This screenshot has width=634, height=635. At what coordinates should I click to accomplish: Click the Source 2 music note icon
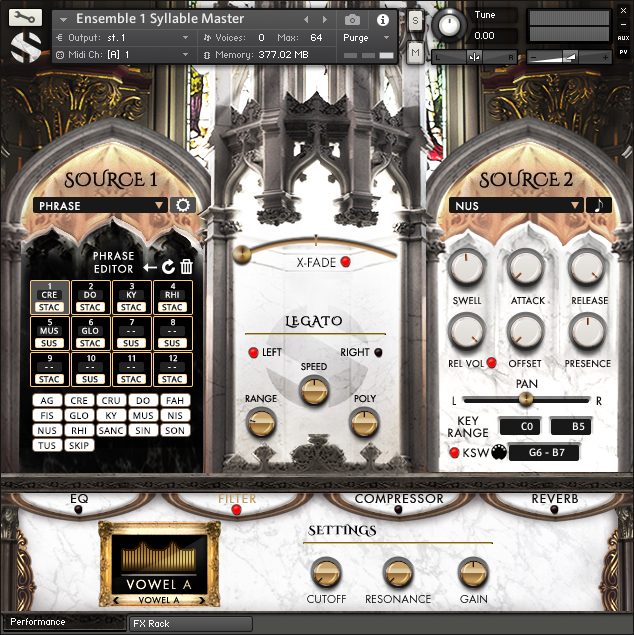coord(600,205)
